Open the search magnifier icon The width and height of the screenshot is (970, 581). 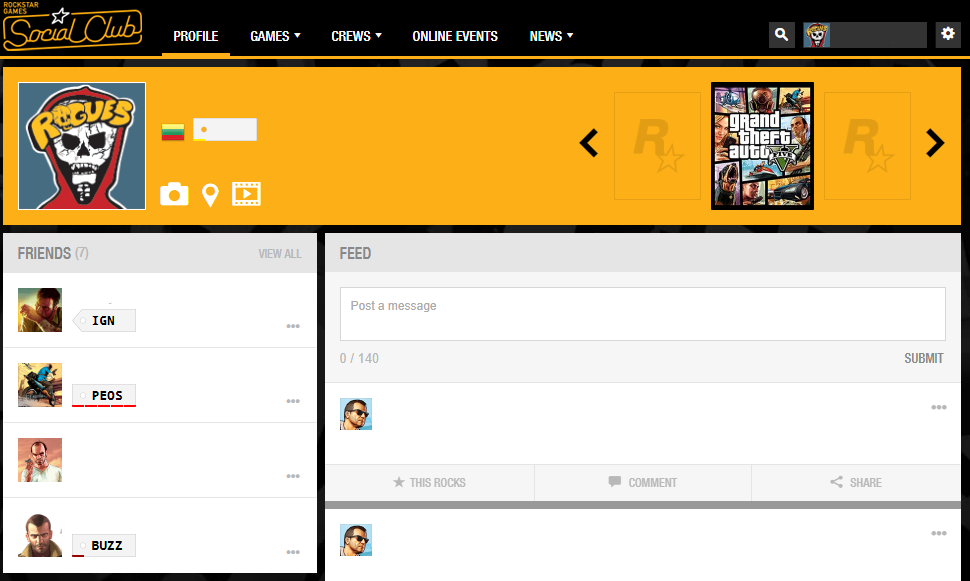pos(781,35)
